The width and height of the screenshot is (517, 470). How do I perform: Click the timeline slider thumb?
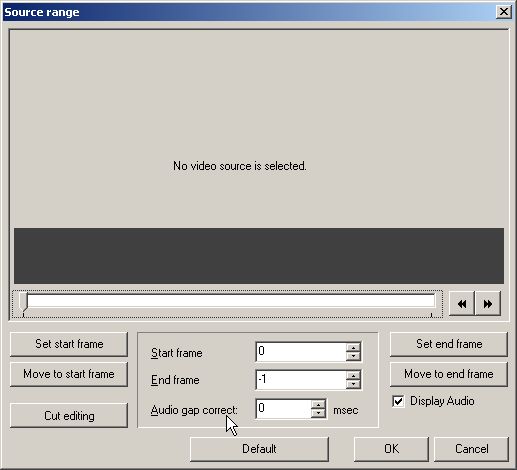(23, 303)
